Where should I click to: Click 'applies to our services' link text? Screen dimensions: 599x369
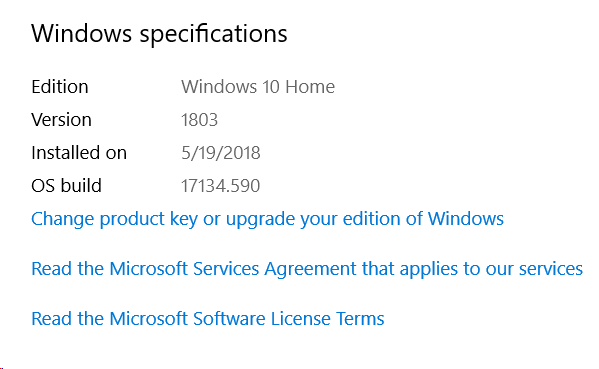tap(491, 270)
